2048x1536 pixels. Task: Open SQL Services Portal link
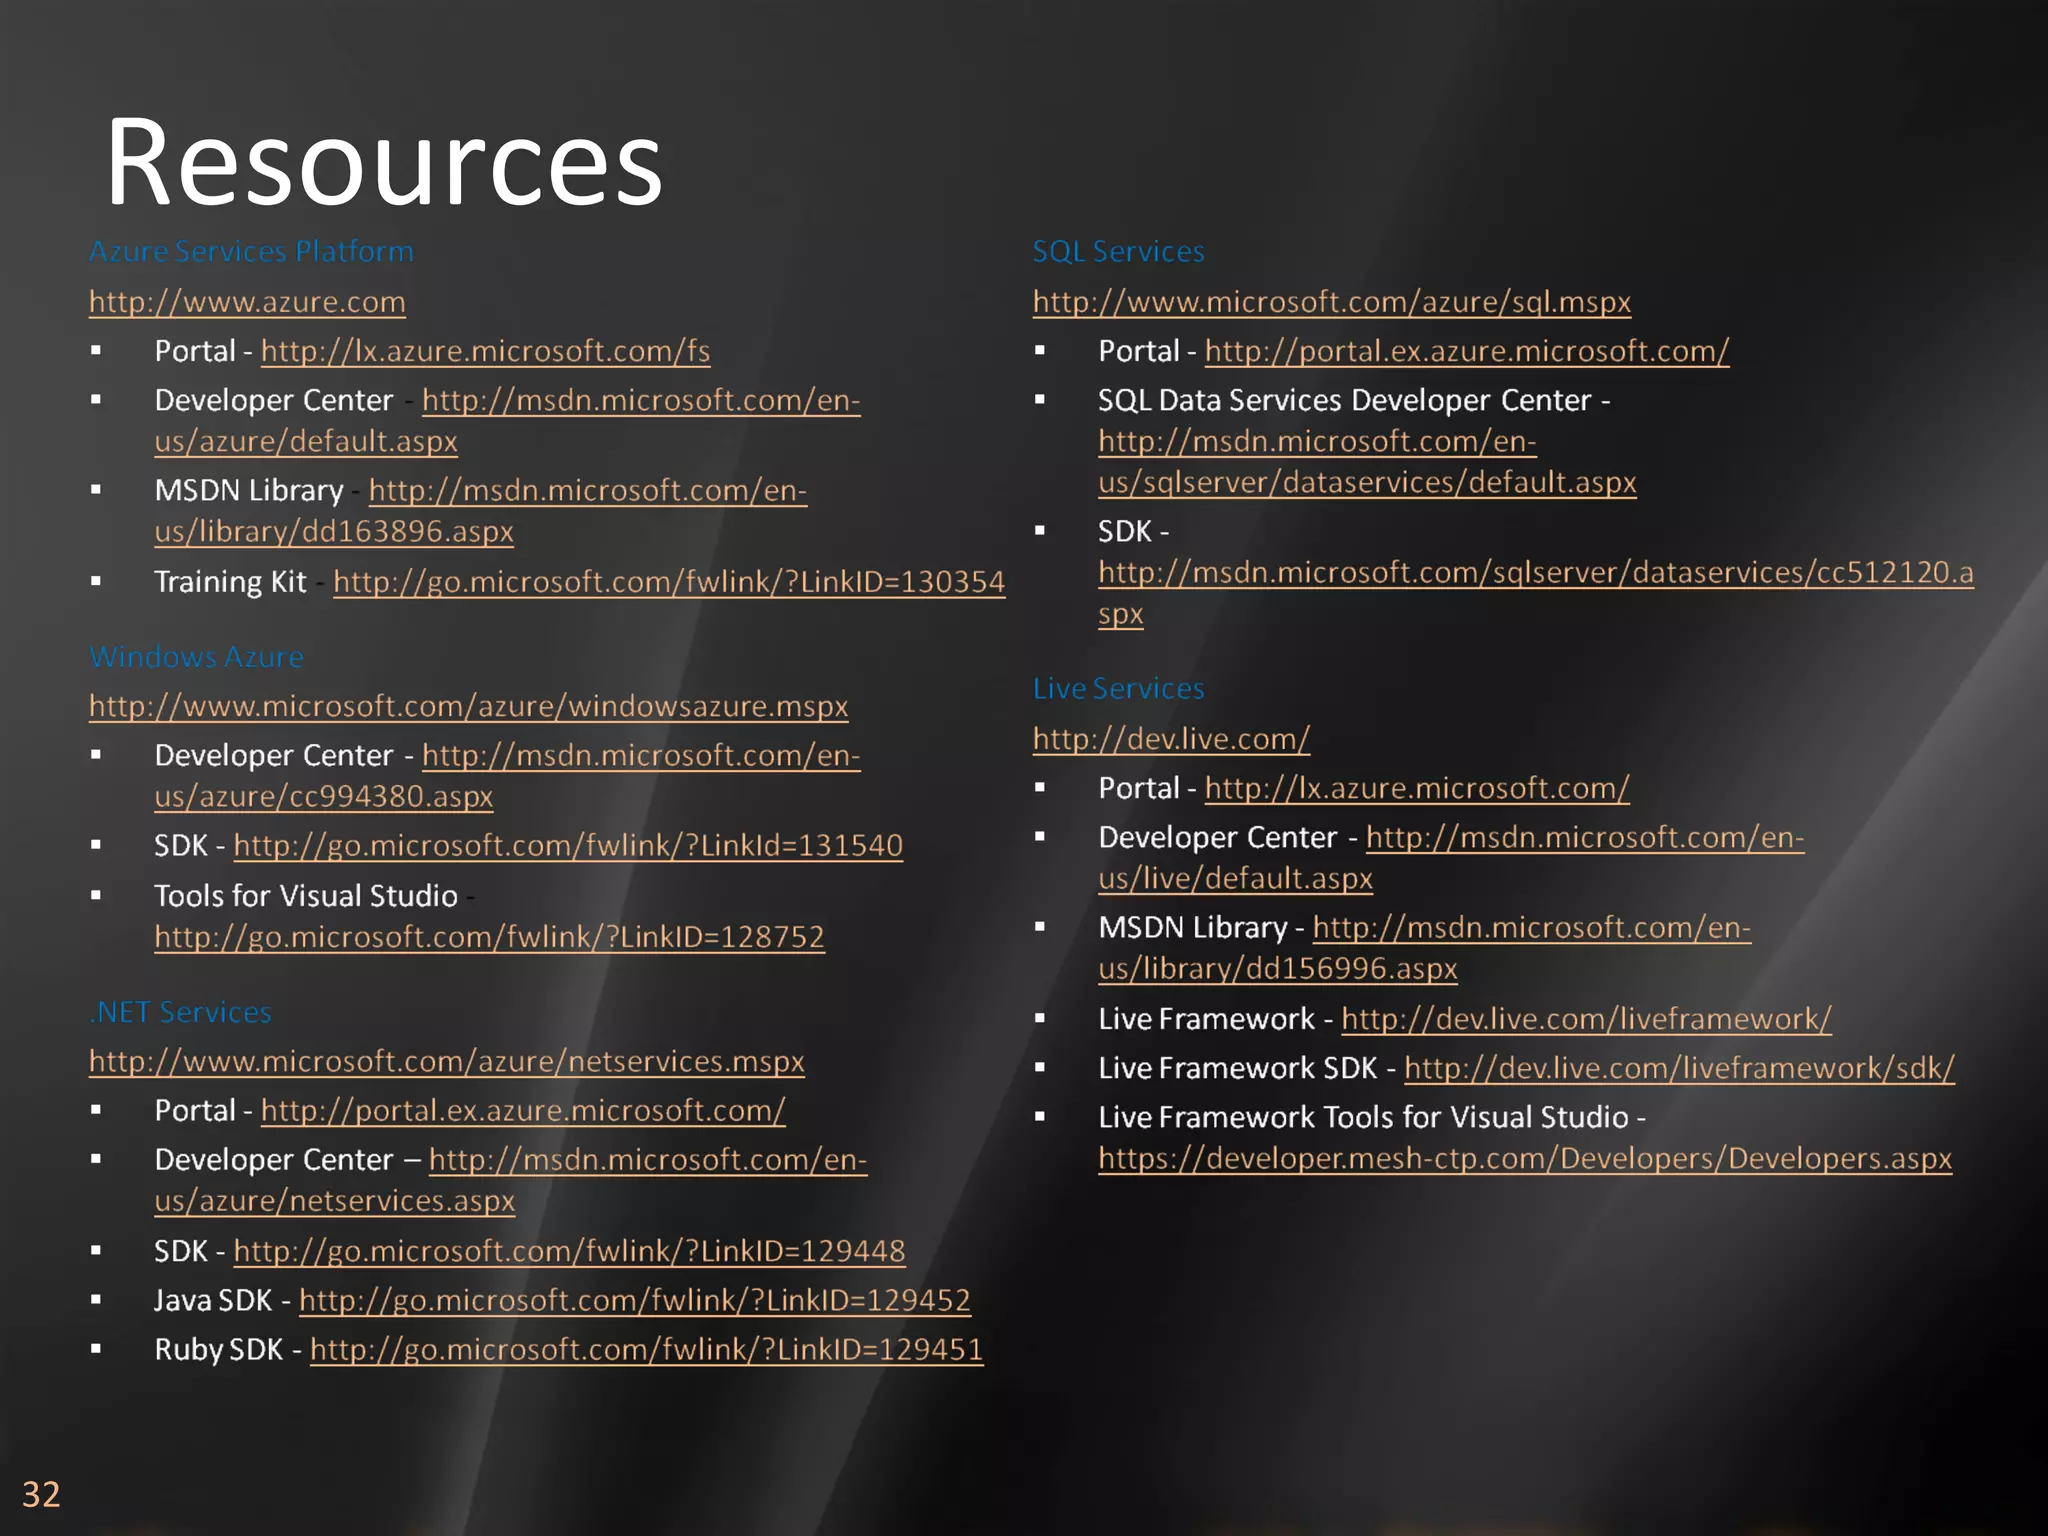[1466, 351]
